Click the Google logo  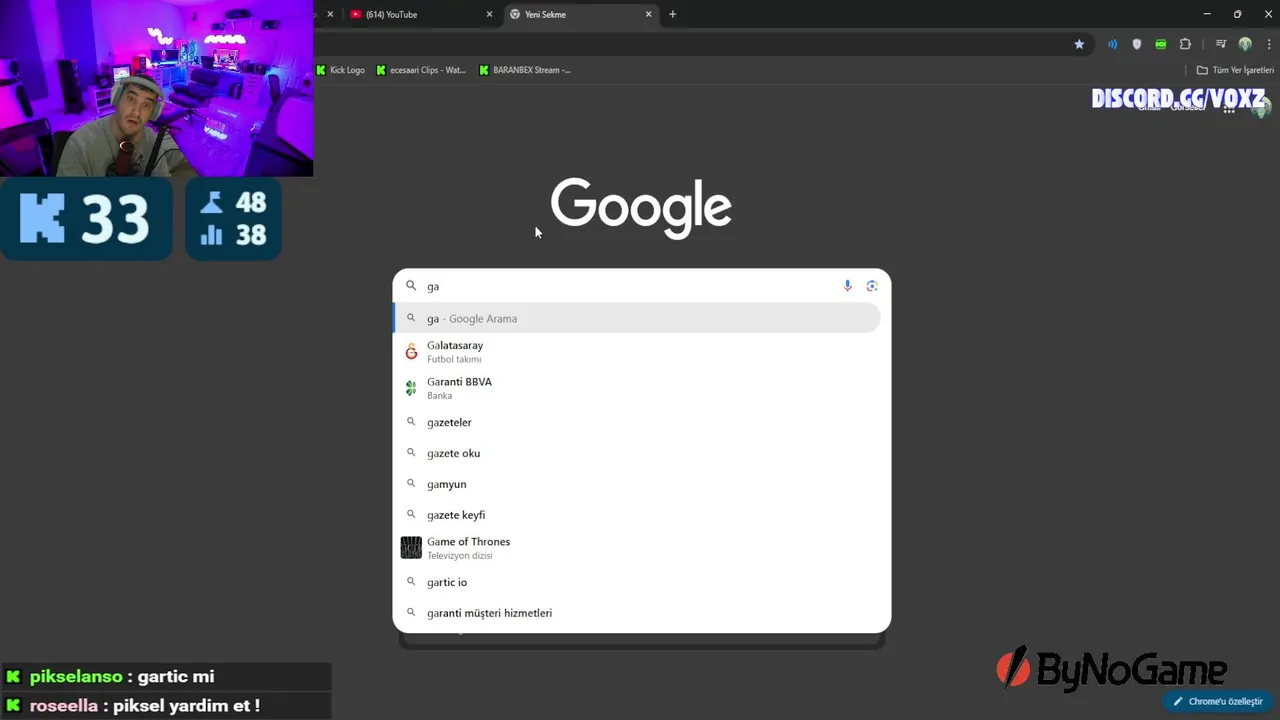pyautogui.click(x=641, y=208)
